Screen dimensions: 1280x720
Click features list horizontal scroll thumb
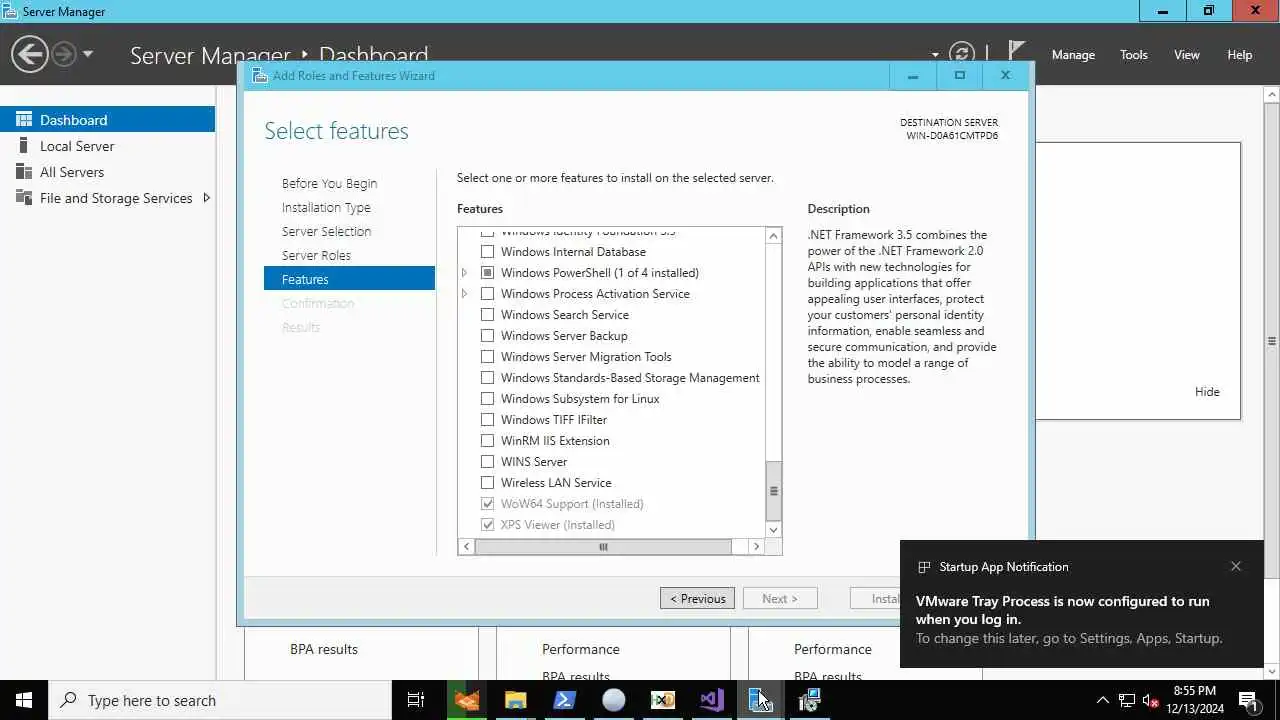(x=603, y=547)
